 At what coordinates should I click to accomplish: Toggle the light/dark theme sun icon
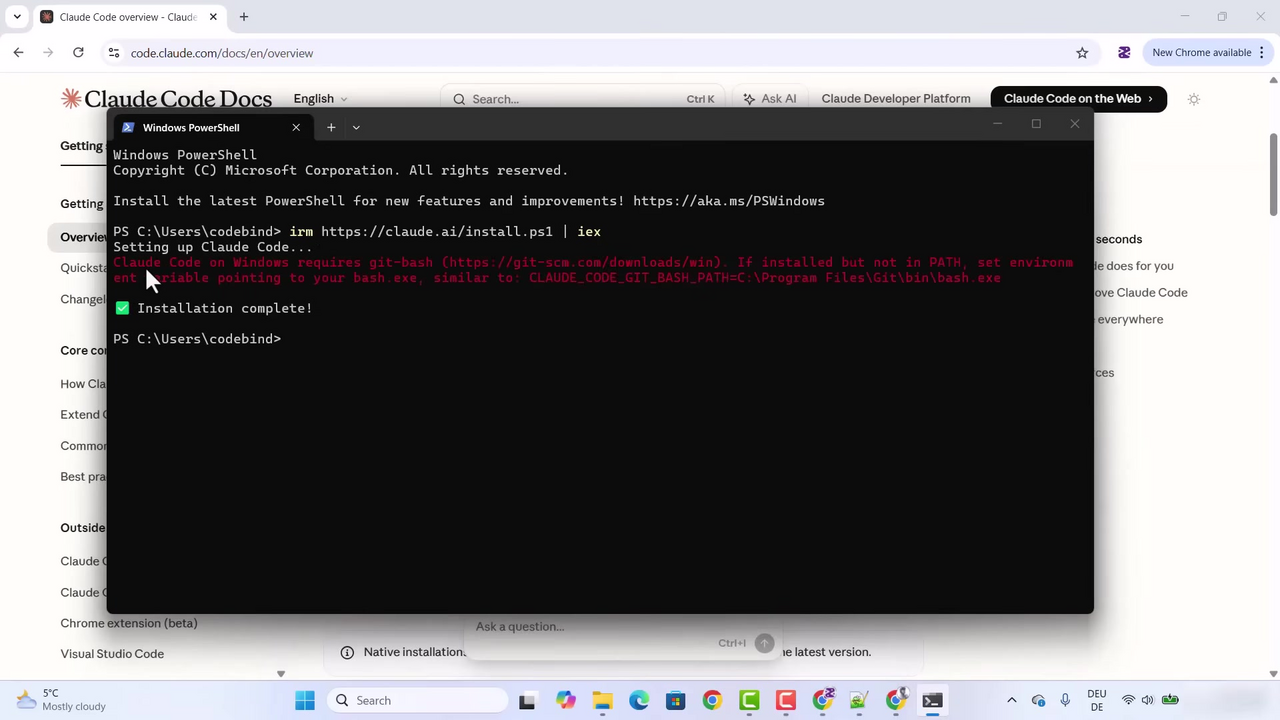1194,99
